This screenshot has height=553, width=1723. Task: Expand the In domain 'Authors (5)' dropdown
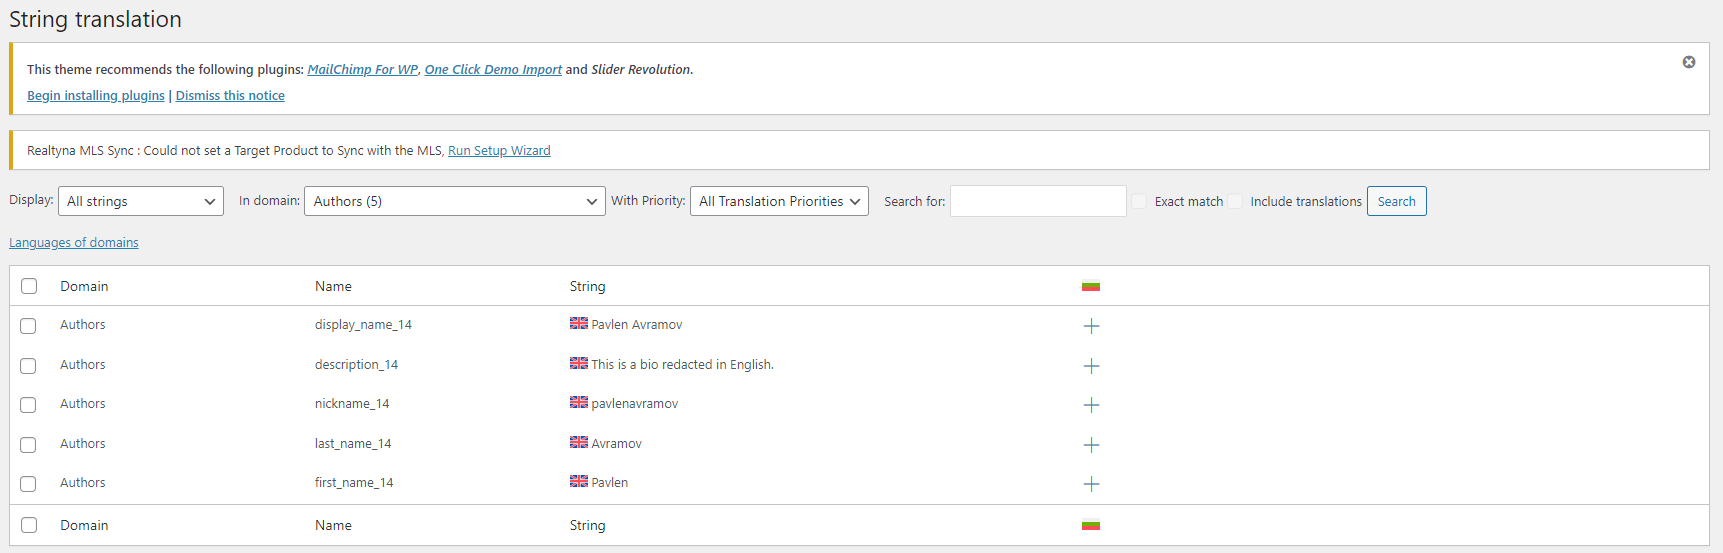454,201
